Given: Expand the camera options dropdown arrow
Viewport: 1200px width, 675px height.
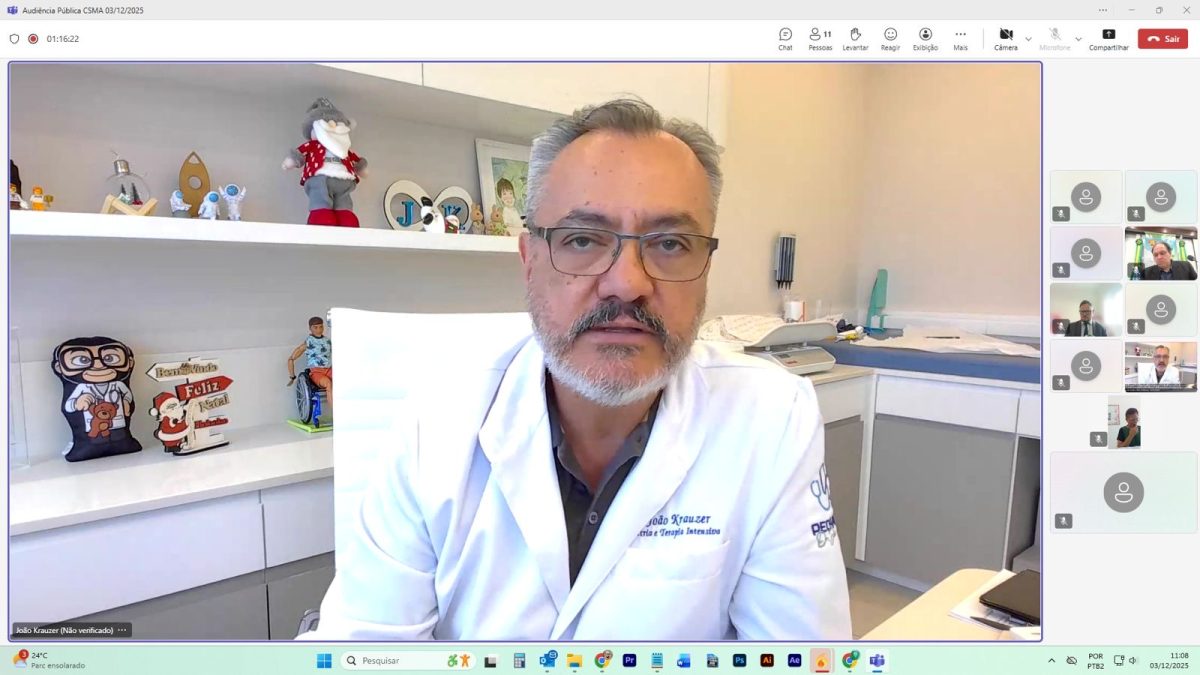Looking at the screenshot, I should pos(1028,39).
